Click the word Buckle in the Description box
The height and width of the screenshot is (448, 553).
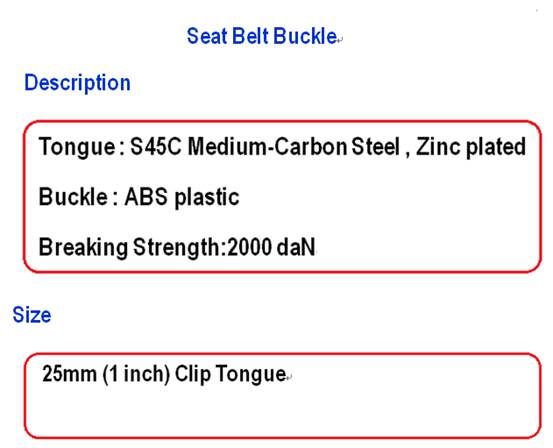73,196
